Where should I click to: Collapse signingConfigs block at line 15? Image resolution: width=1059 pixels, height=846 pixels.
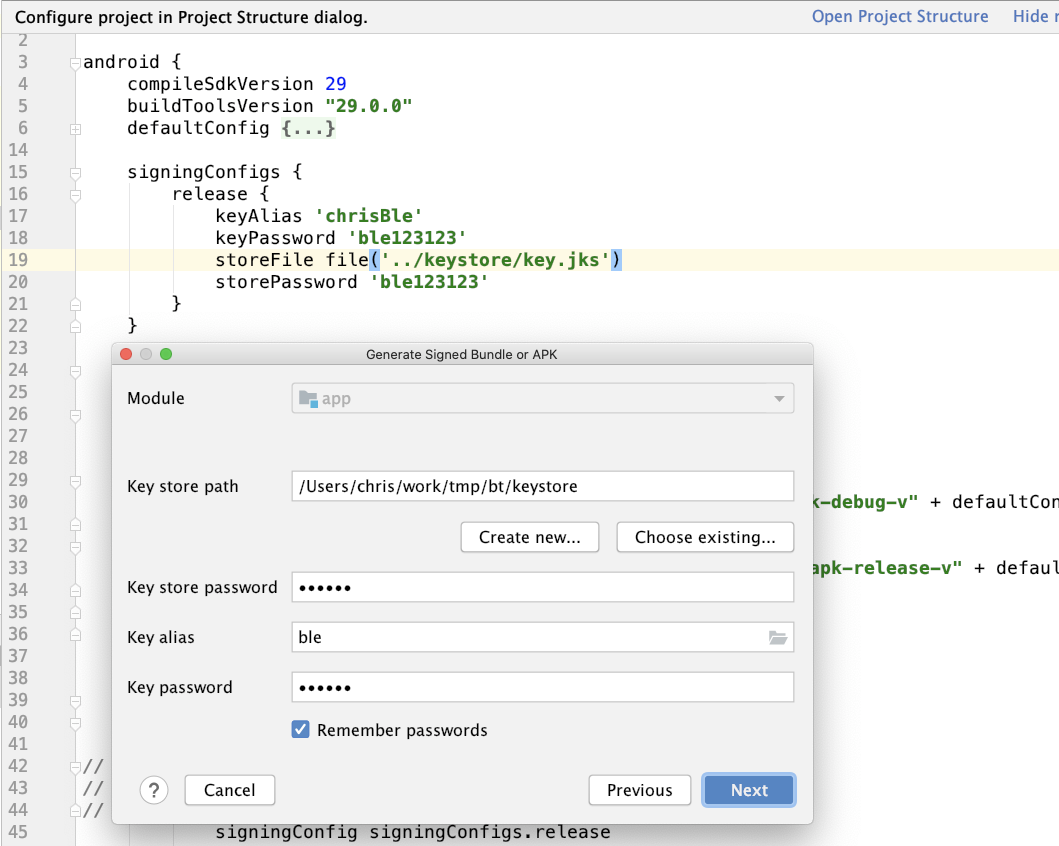[x=76, y=174]
